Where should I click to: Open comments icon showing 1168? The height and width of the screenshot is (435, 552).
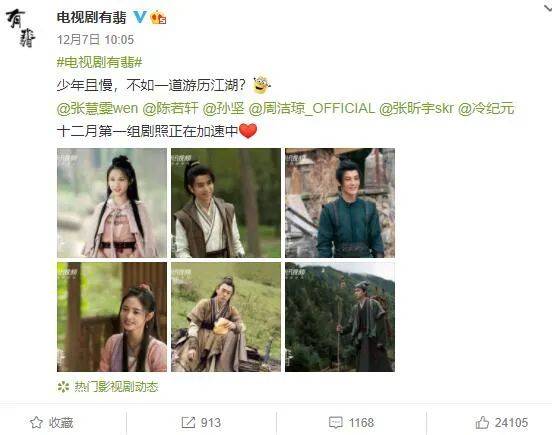point(335,422)
